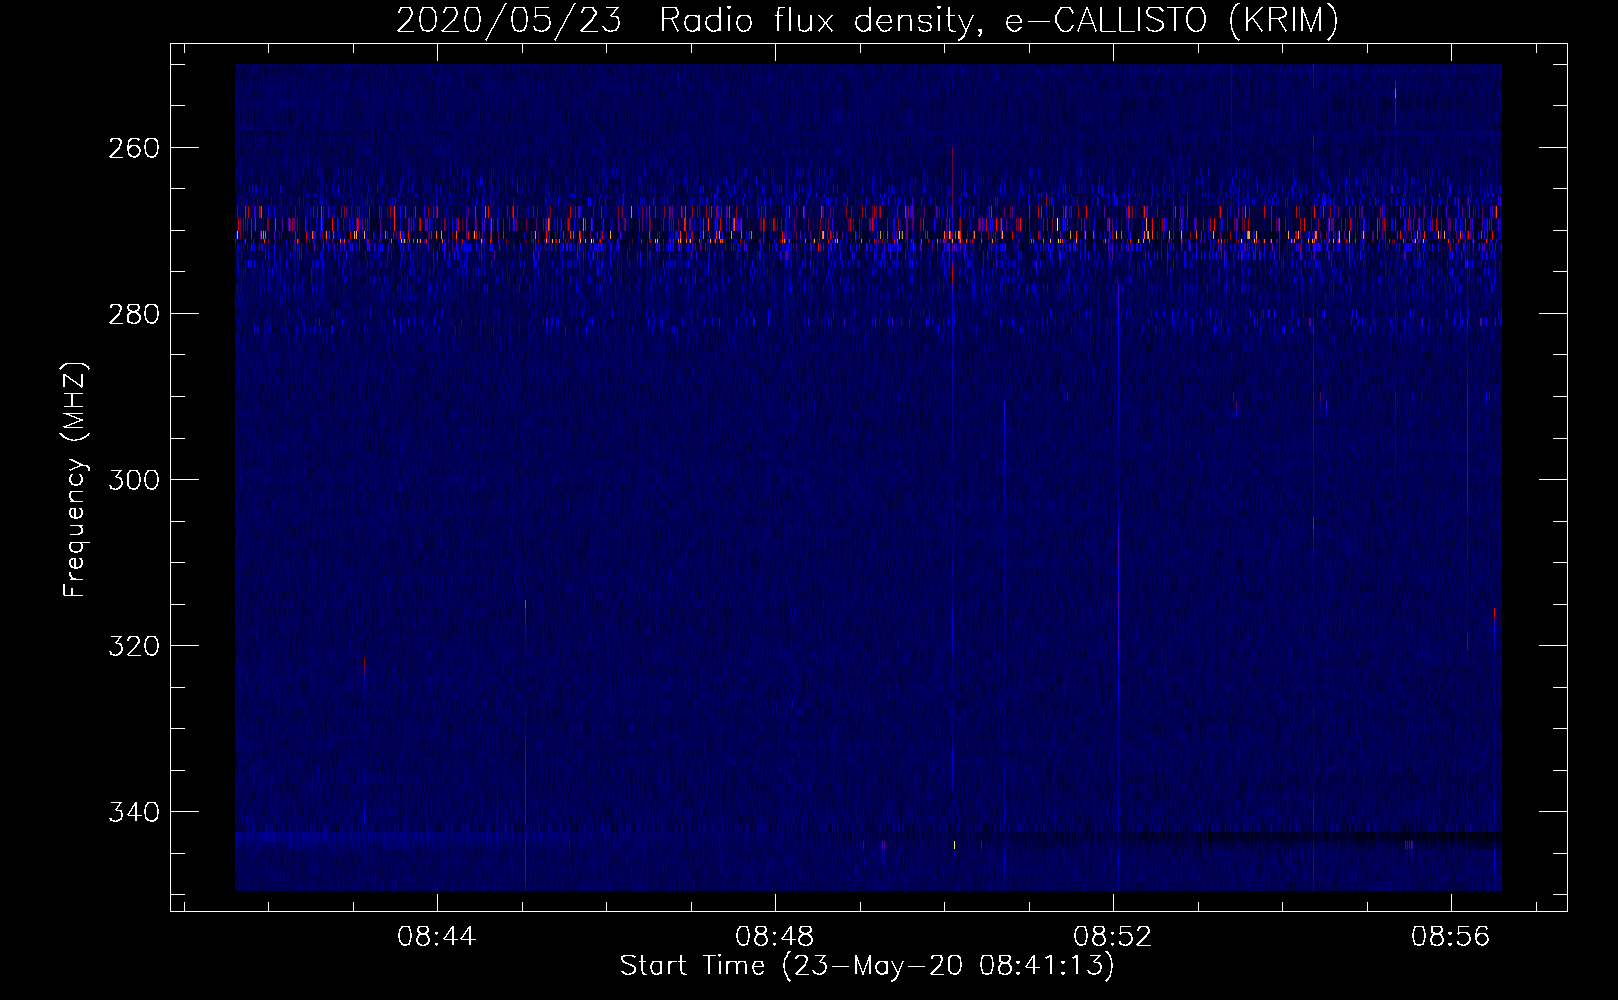Screen dimensions: 1618x1000
Task: Click the 'Frequency (MHZ)' axis label
Action: [x=75, y=480]
